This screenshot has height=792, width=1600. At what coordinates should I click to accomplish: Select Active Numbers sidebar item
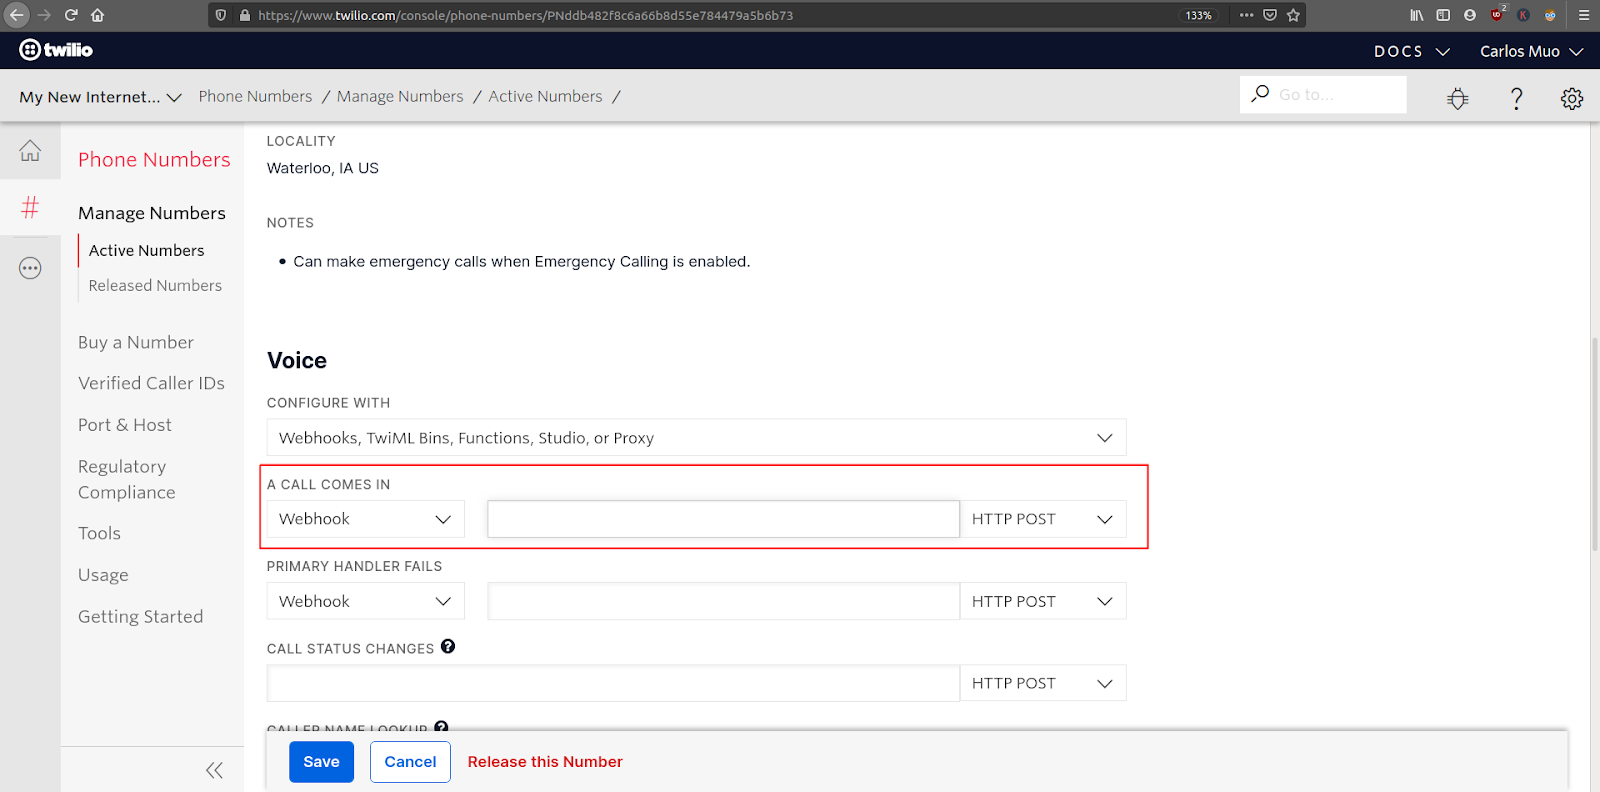146,250
